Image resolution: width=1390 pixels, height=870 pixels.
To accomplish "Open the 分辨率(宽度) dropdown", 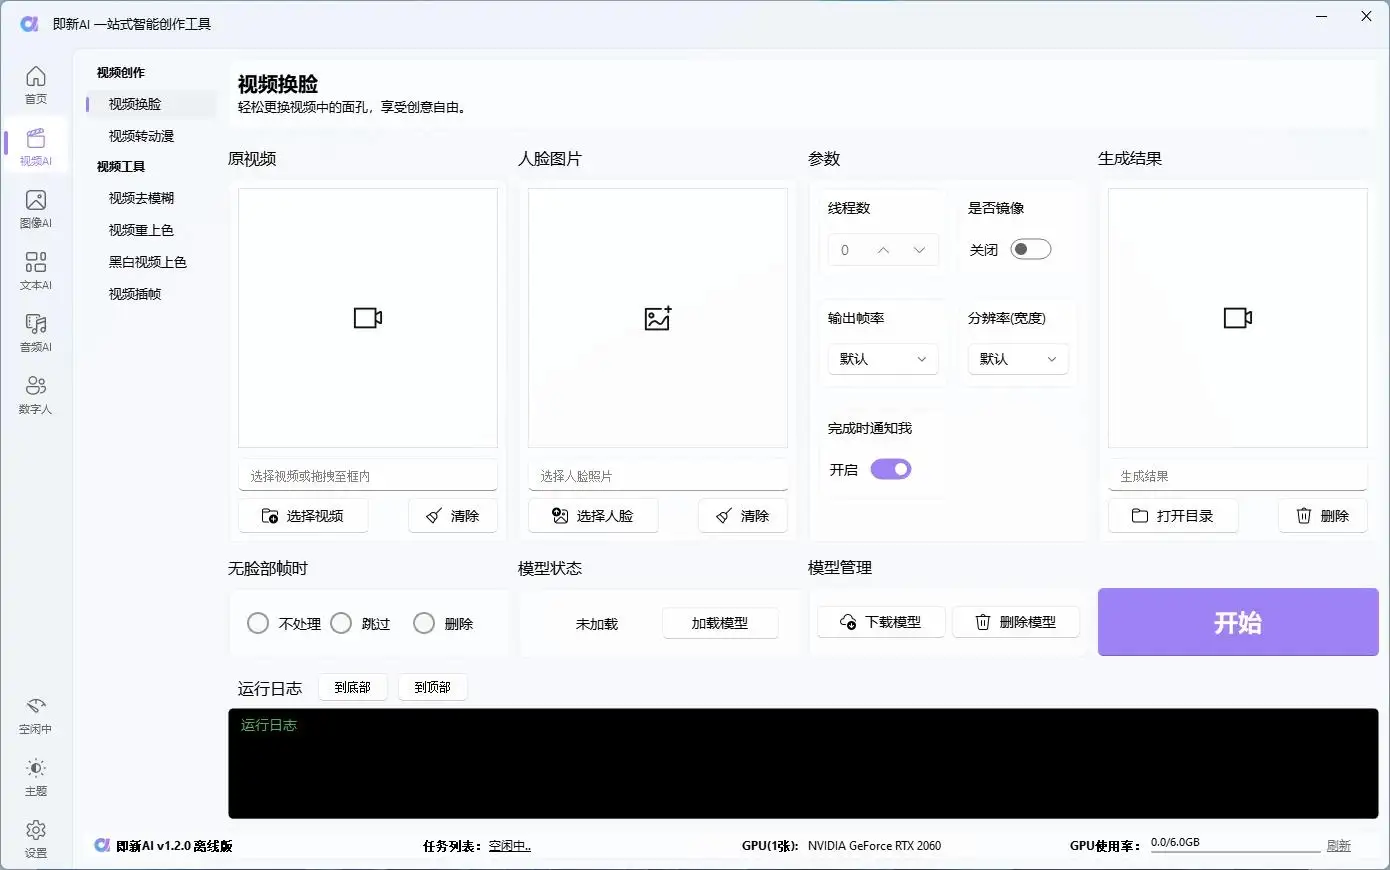I will coord(1017,359).
